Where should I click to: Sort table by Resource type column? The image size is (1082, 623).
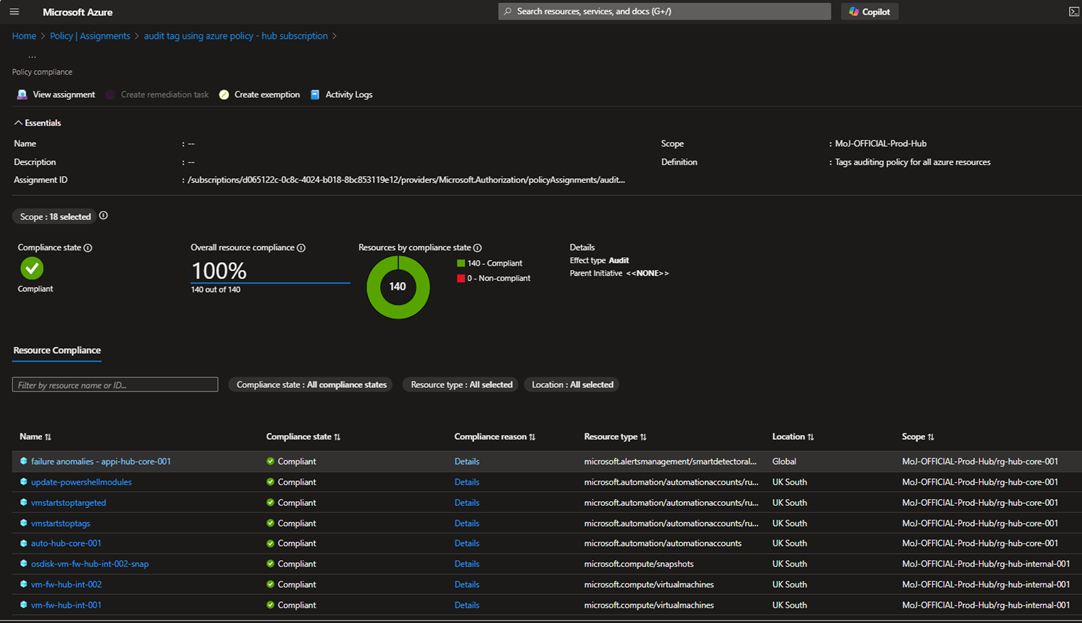pyautogui.click(x=615, y=437)
